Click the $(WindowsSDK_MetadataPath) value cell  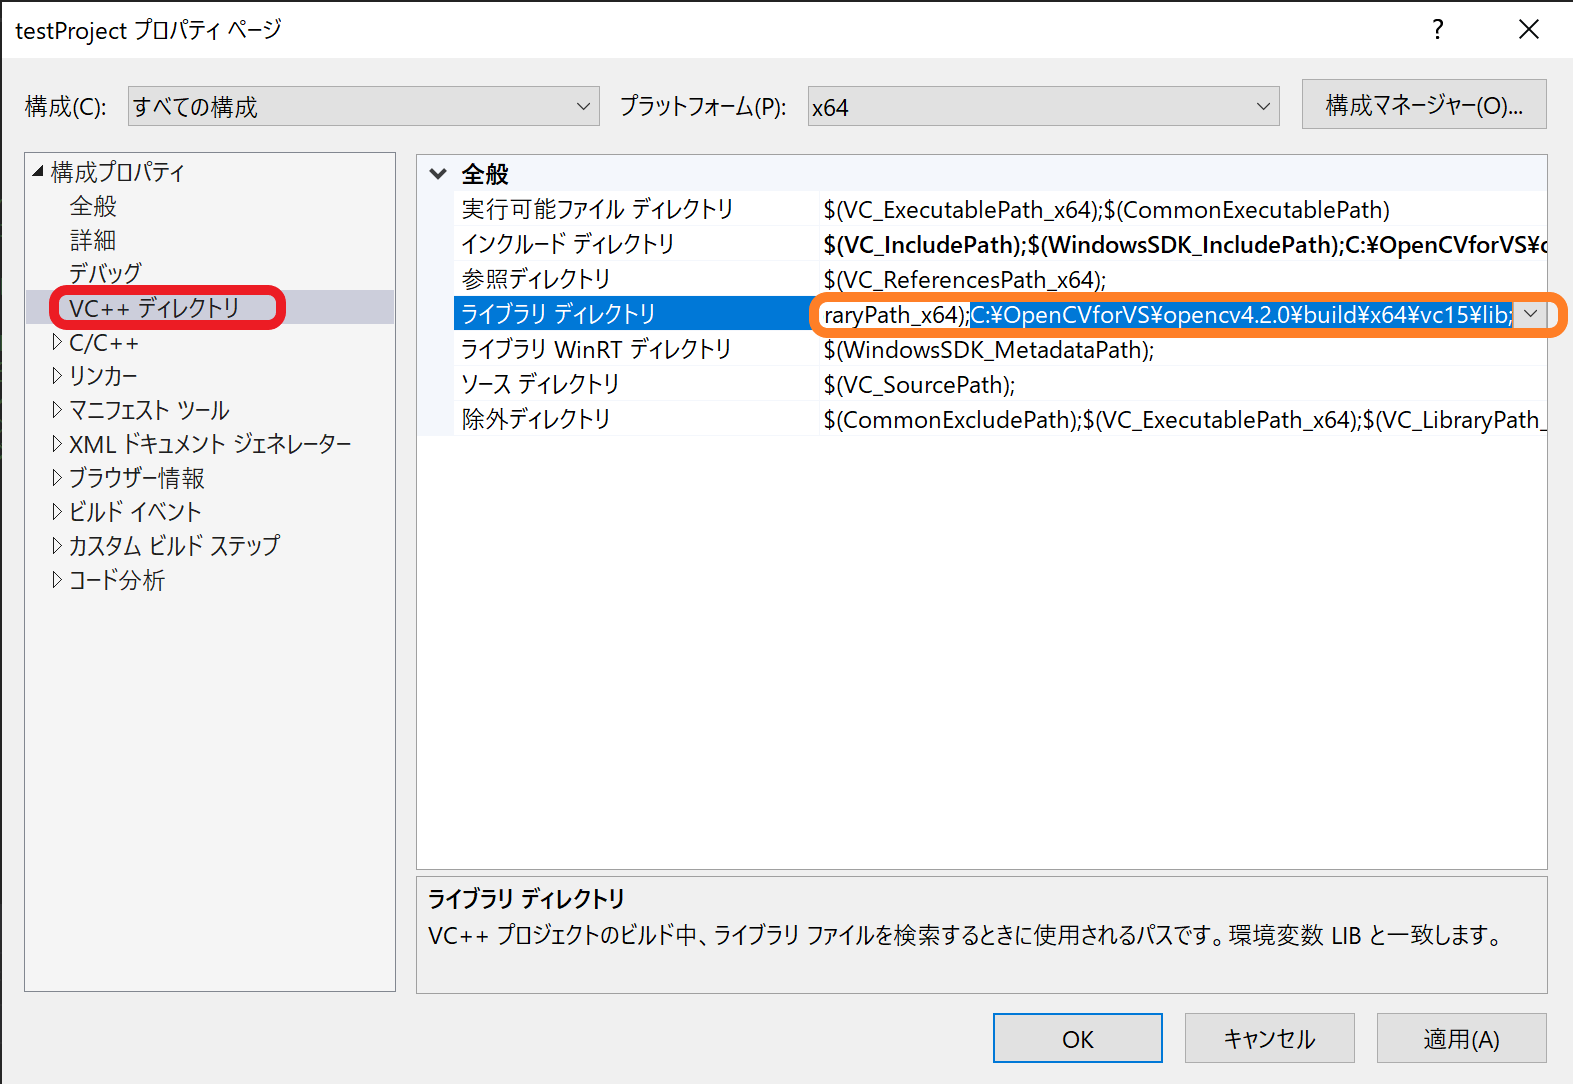pyautogui.click(x=1184, y=349)
